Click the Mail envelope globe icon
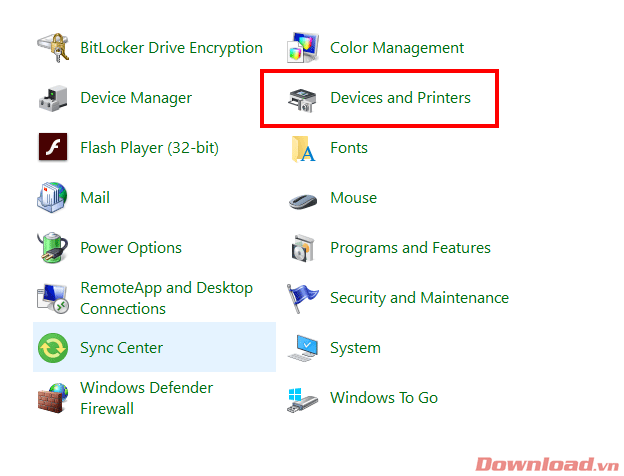 pos(52,197)
